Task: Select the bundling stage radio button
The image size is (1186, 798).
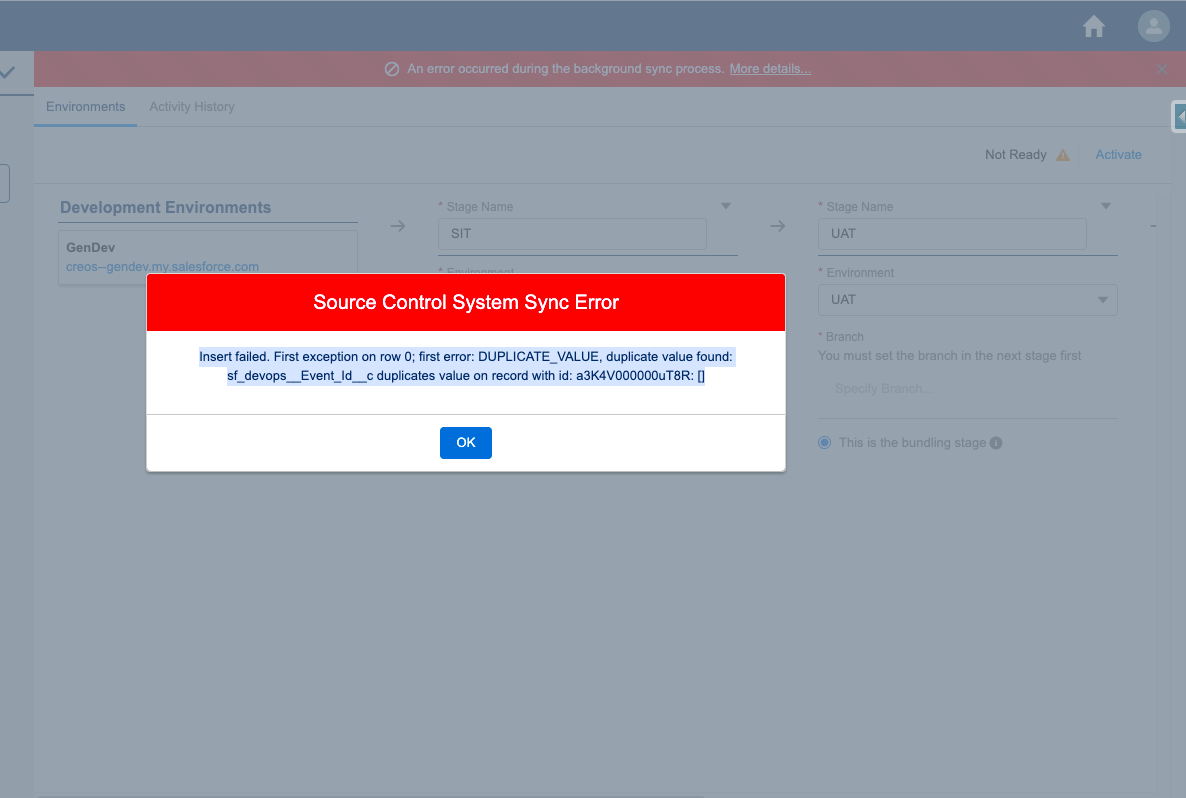Action: click(x=824, y=442)
